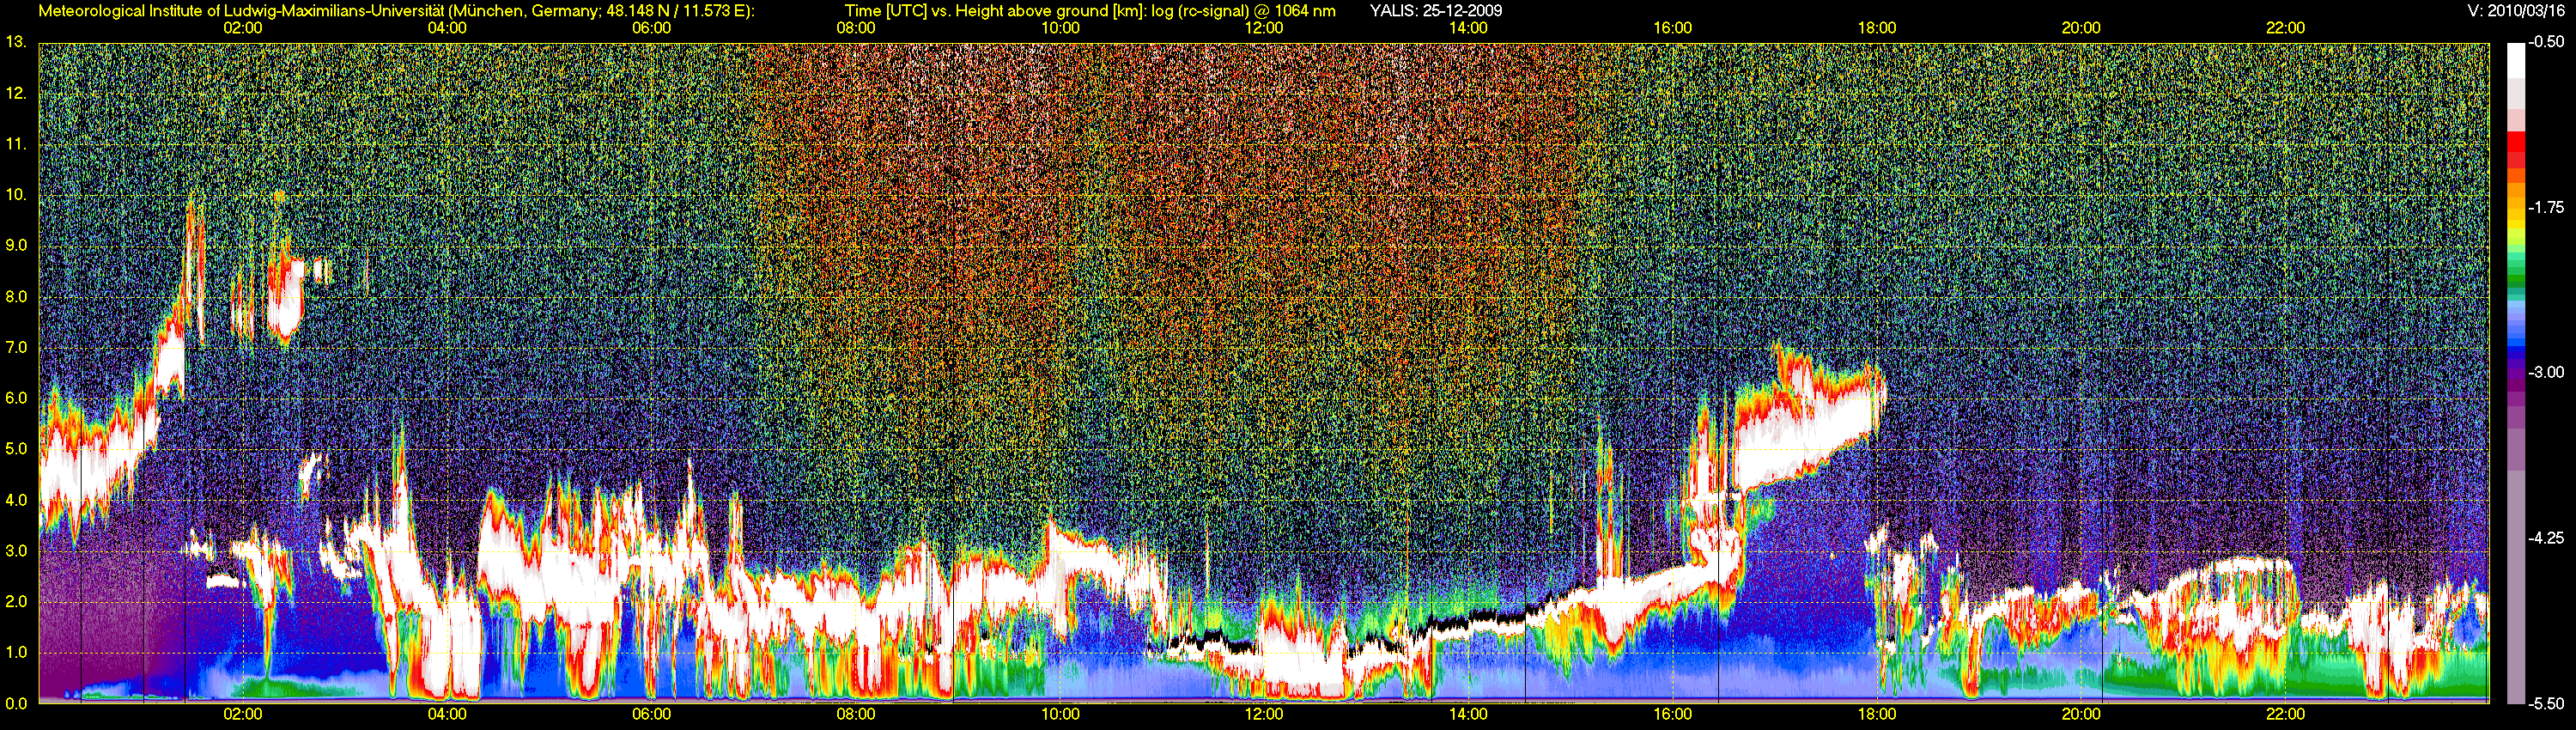
Task: Click the 9.0 height axis label
Action: click(x=16, y=245)
